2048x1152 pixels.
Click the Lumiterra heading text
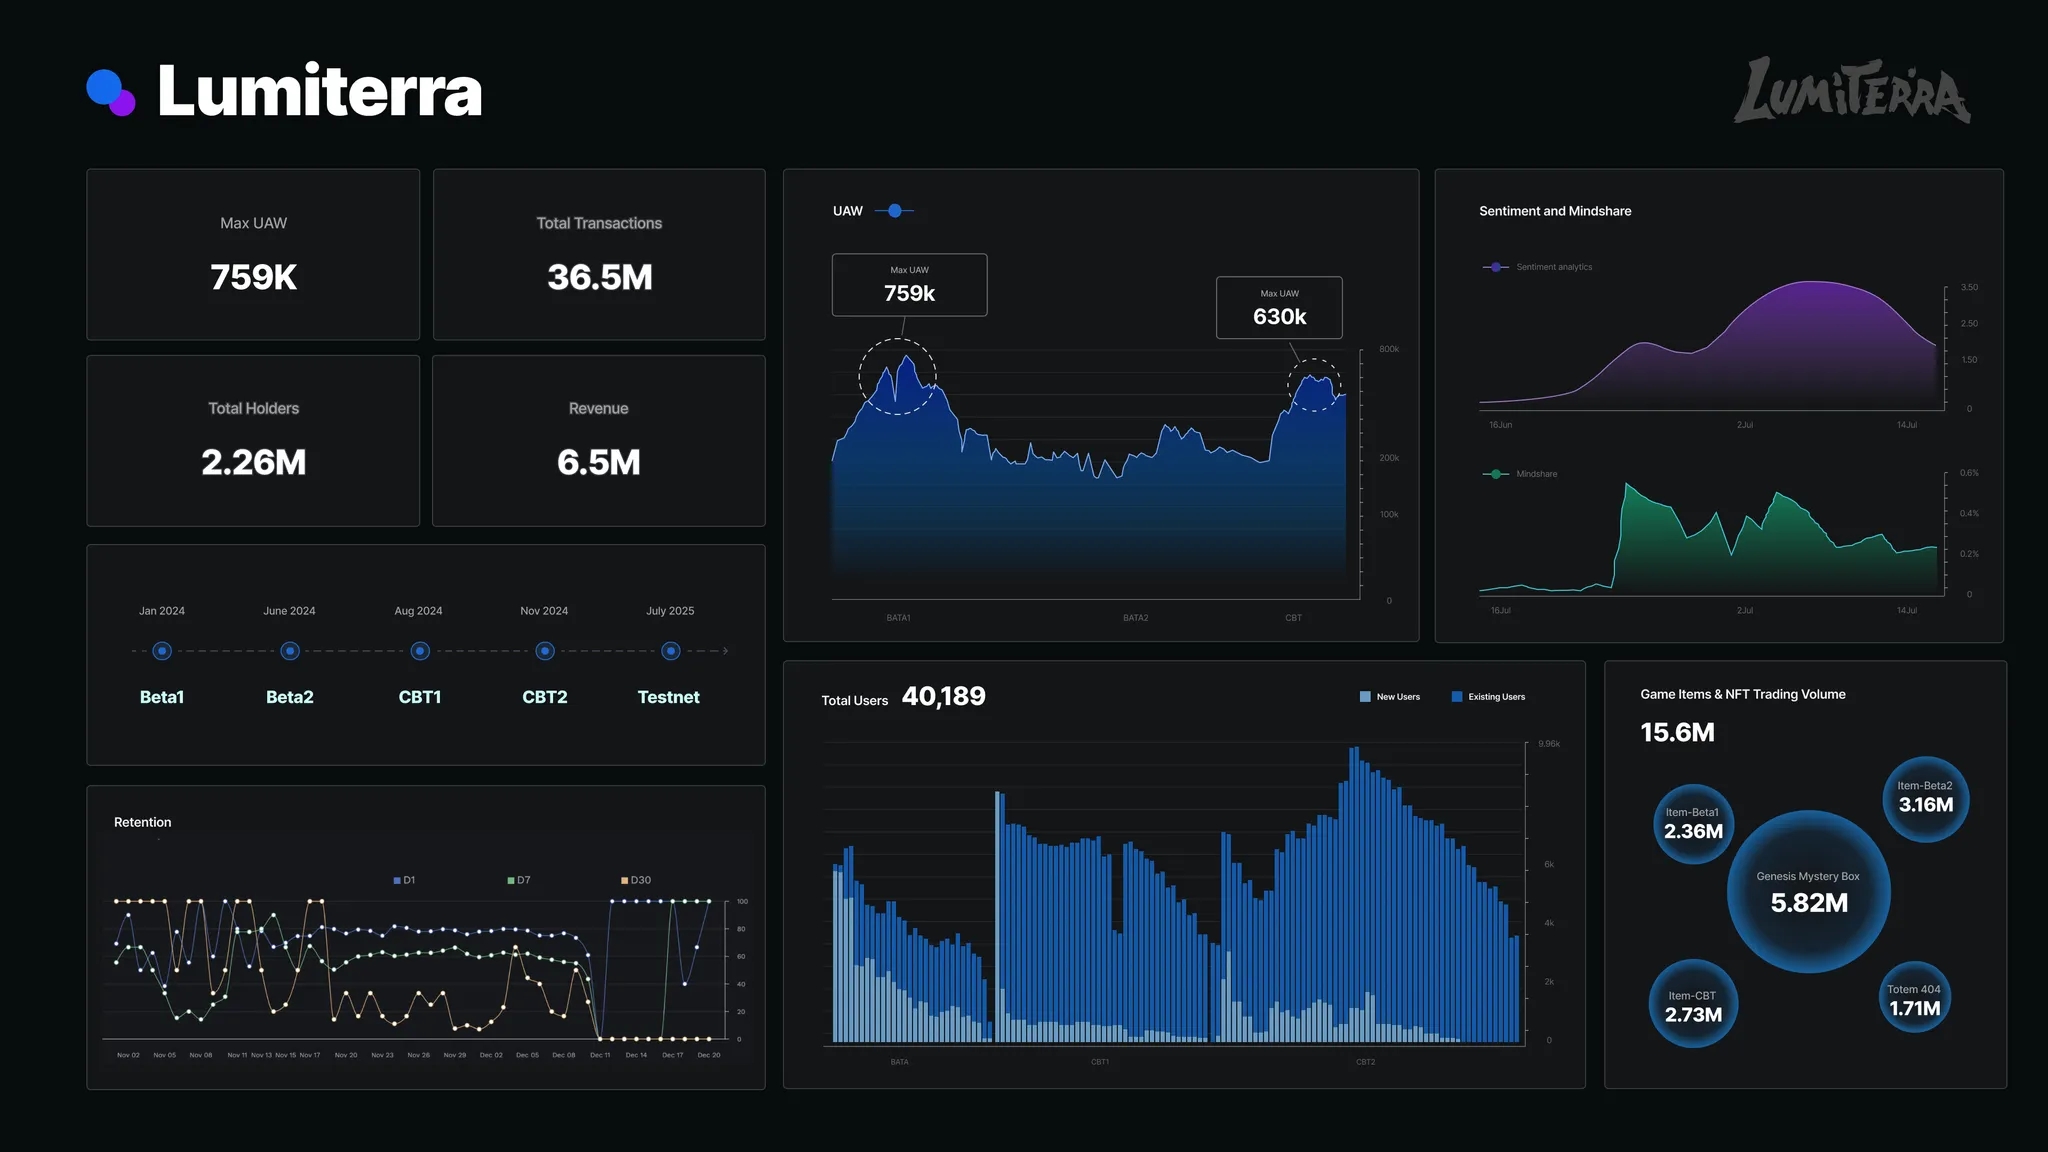tap(320, 91)
